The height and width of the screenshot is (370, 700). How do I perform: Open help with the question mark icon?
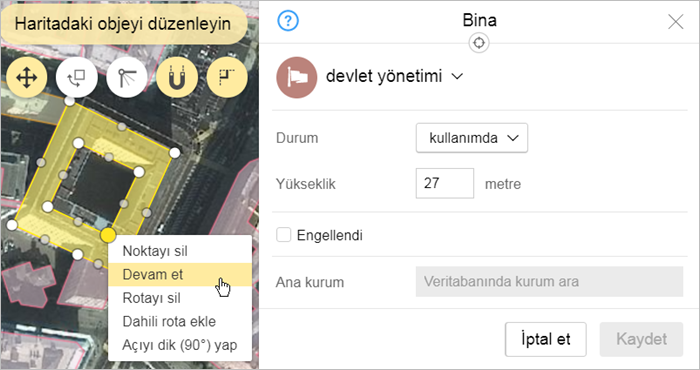tap(288, 21)
